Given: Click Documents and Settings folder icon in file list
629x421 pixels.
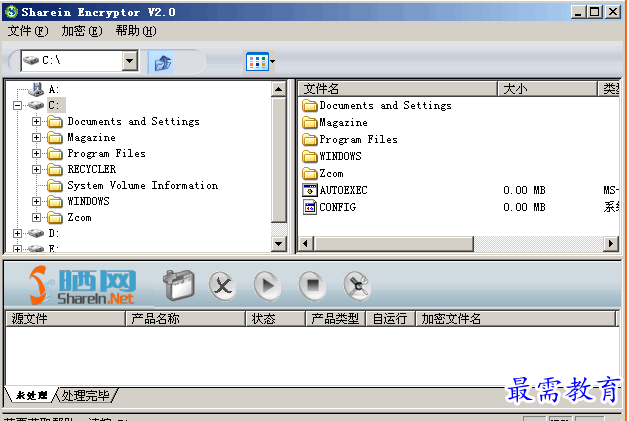Looking at the screenshot, I should pos(309,106).
